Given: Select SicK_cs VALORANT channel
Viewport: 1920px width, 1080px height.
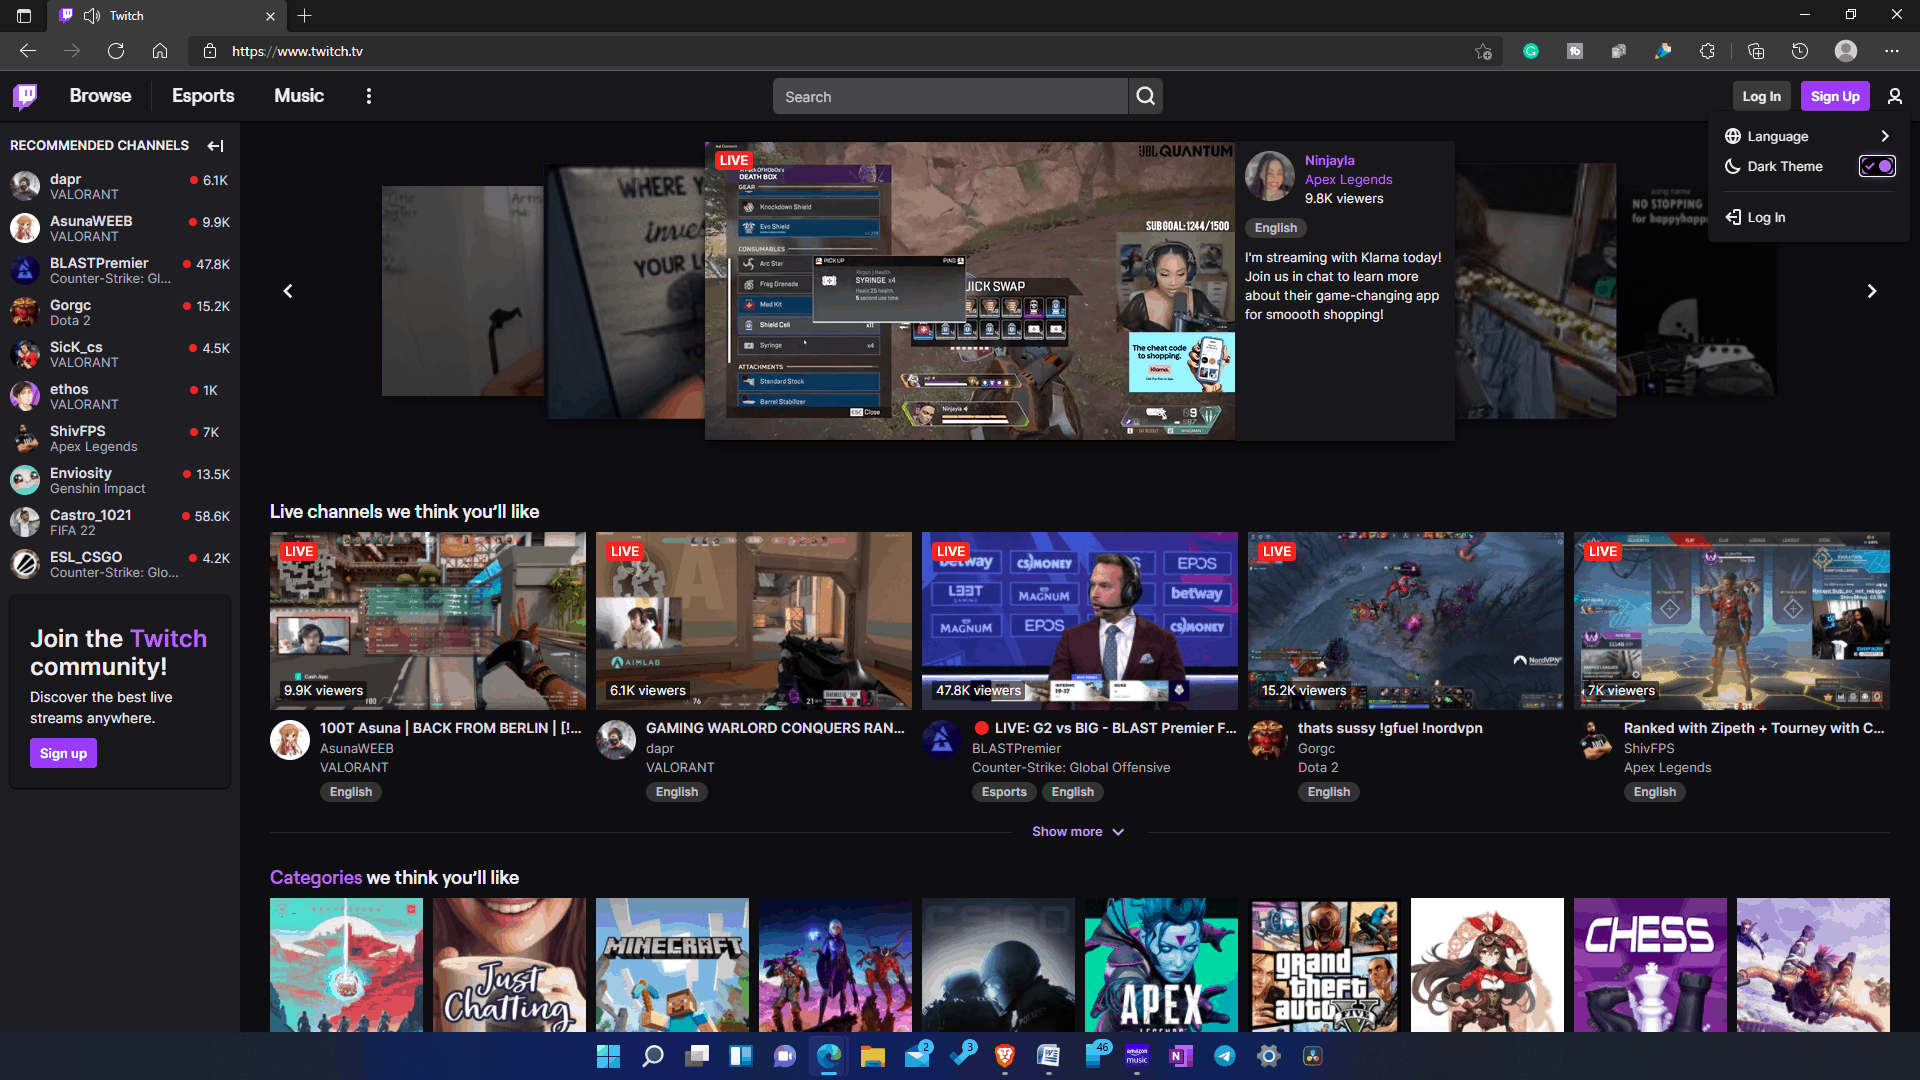Looking at the screenshot, I should click(x=120, y=354).
